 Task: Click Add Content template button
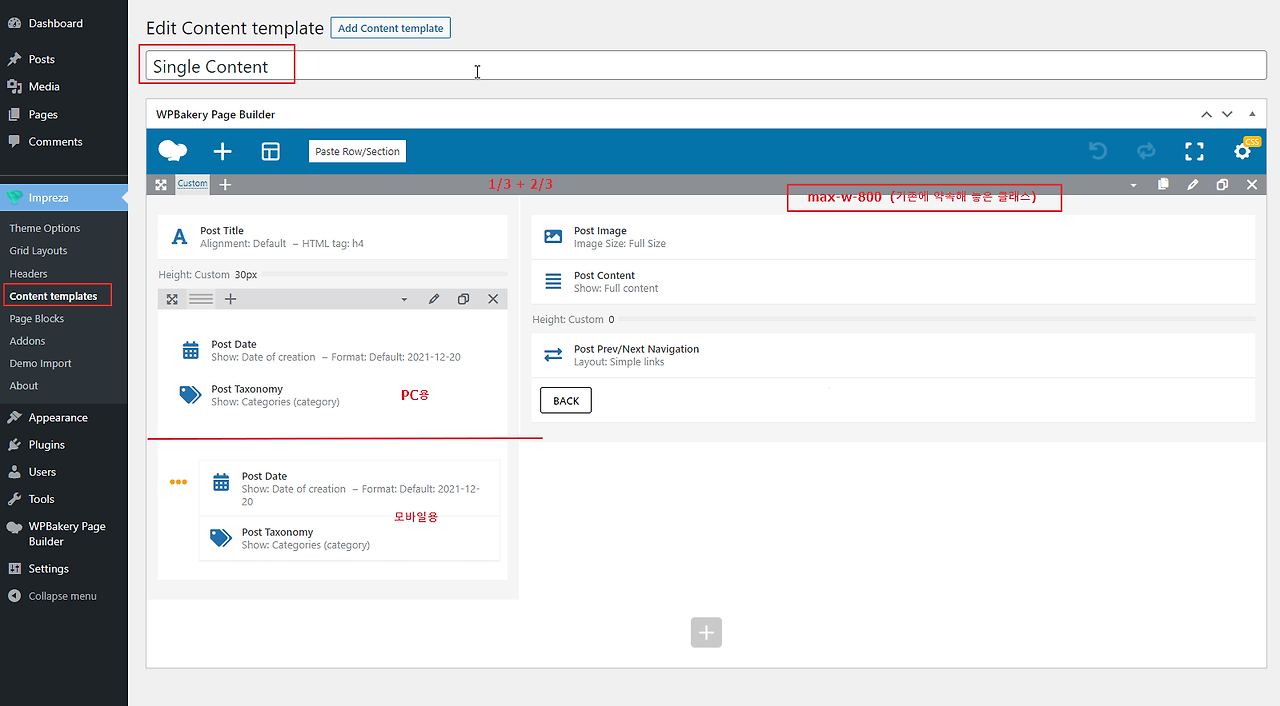tap(390, 28)
